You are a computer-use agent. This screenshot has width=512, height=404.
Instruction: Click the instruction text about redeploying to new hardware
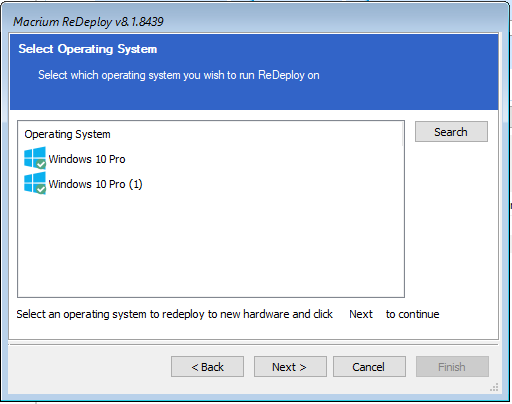(228, 314)
